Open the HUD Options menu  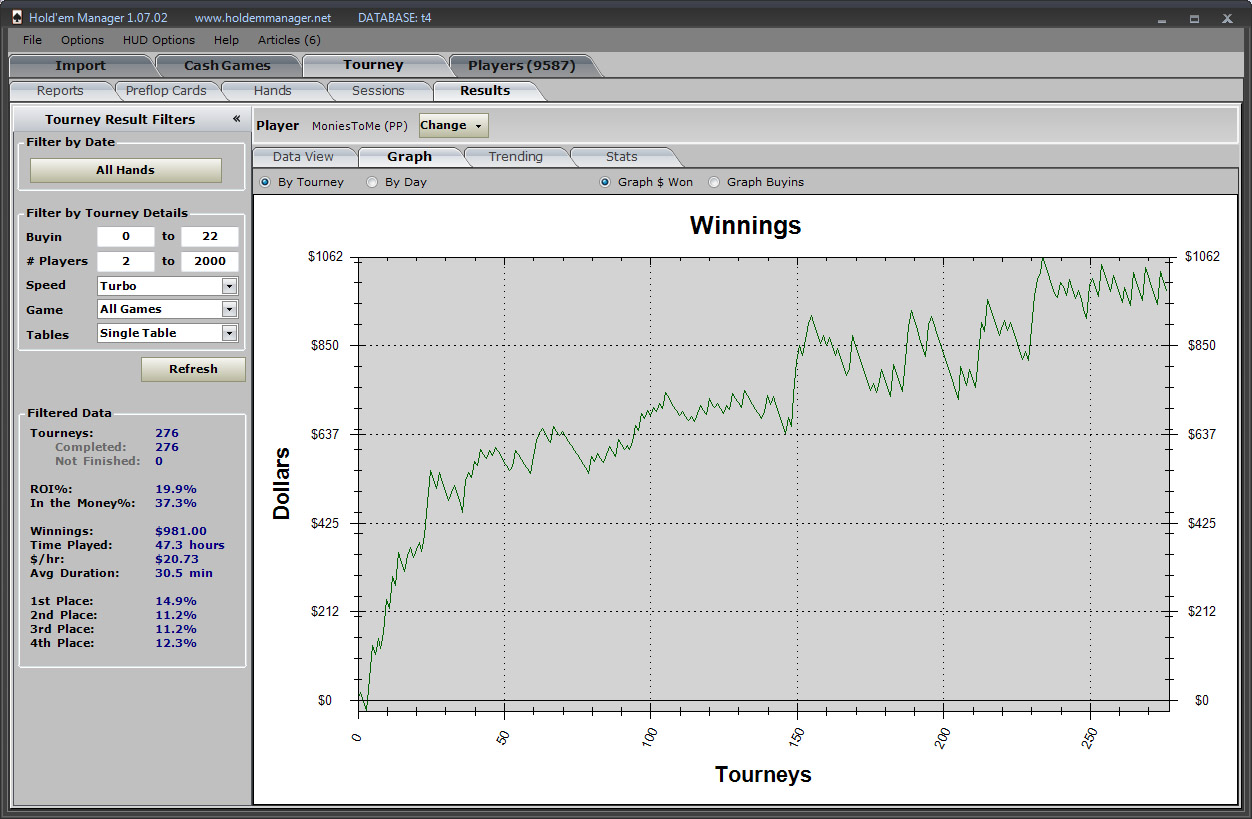tap(159, 40)
